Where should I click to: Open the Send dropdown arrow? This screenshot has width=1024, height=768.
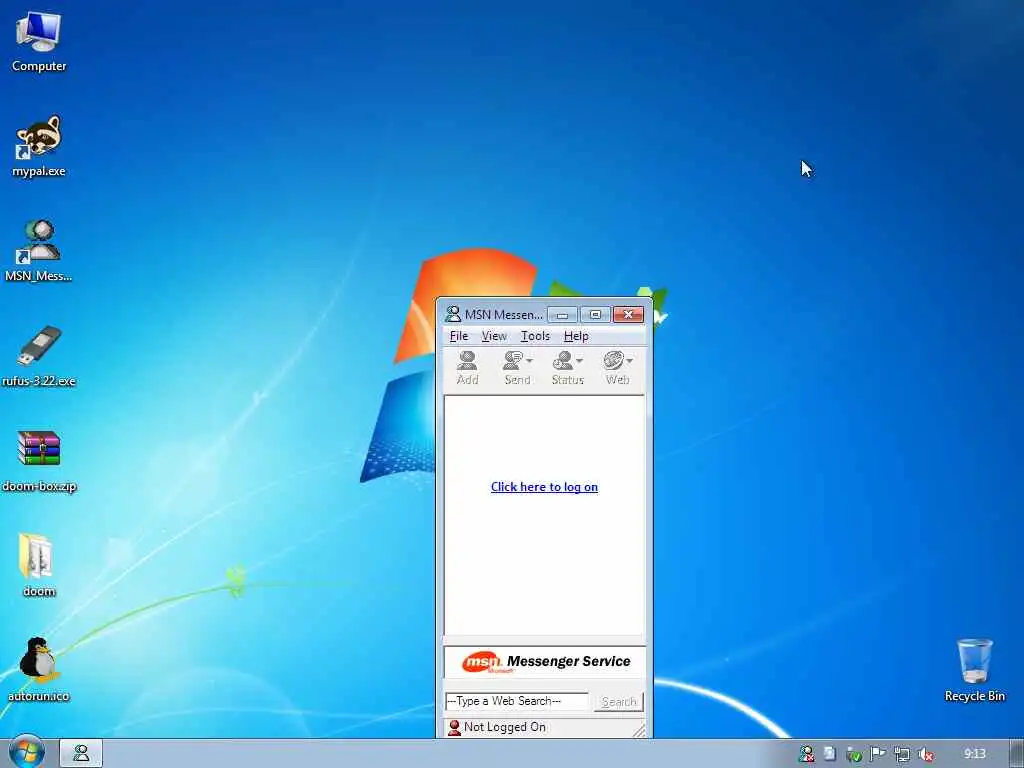tap(530, 360)
